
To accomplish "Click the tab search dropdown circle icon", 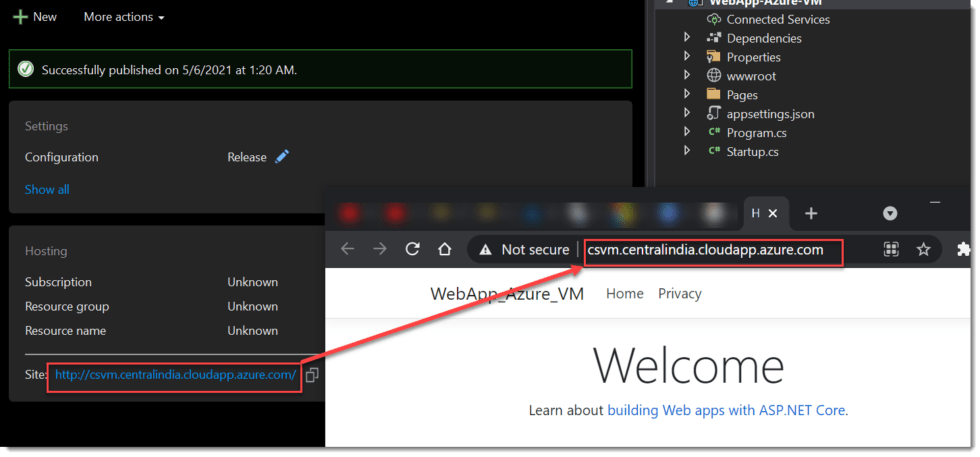I will [890, 214].
